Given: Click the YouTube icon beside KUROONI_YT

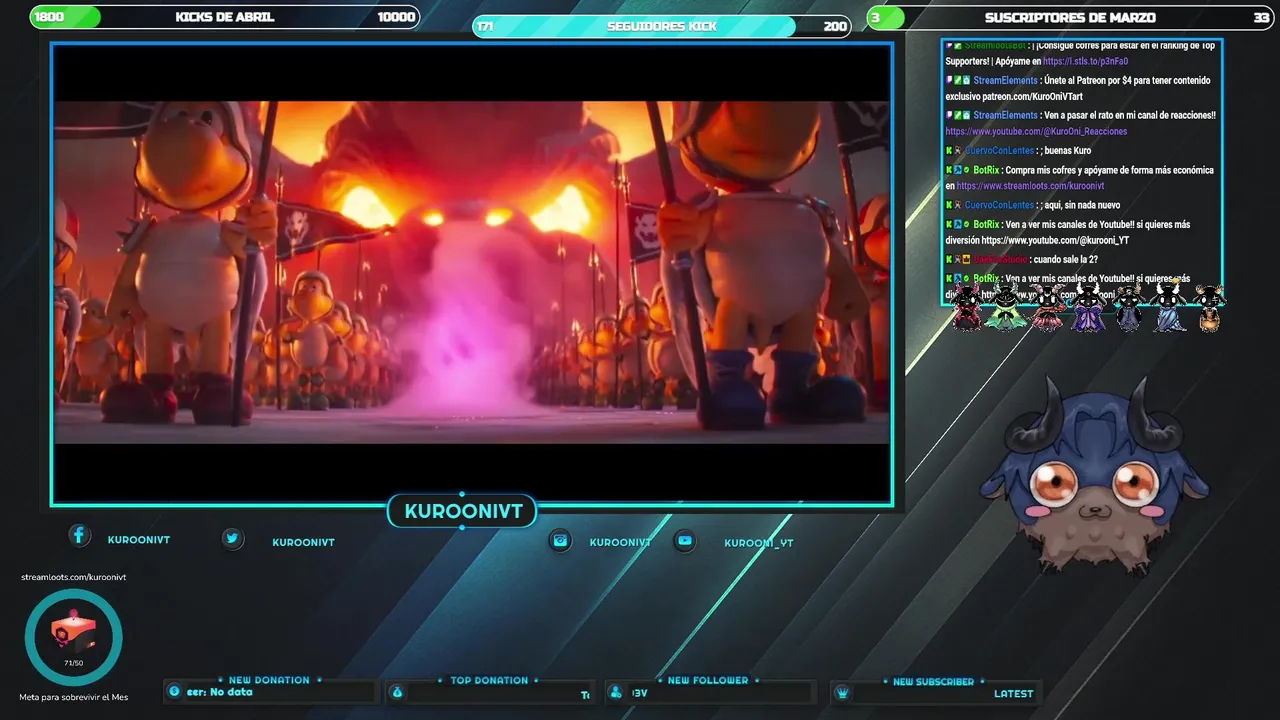Looking at the screenshot, I should tap(685, 541).
